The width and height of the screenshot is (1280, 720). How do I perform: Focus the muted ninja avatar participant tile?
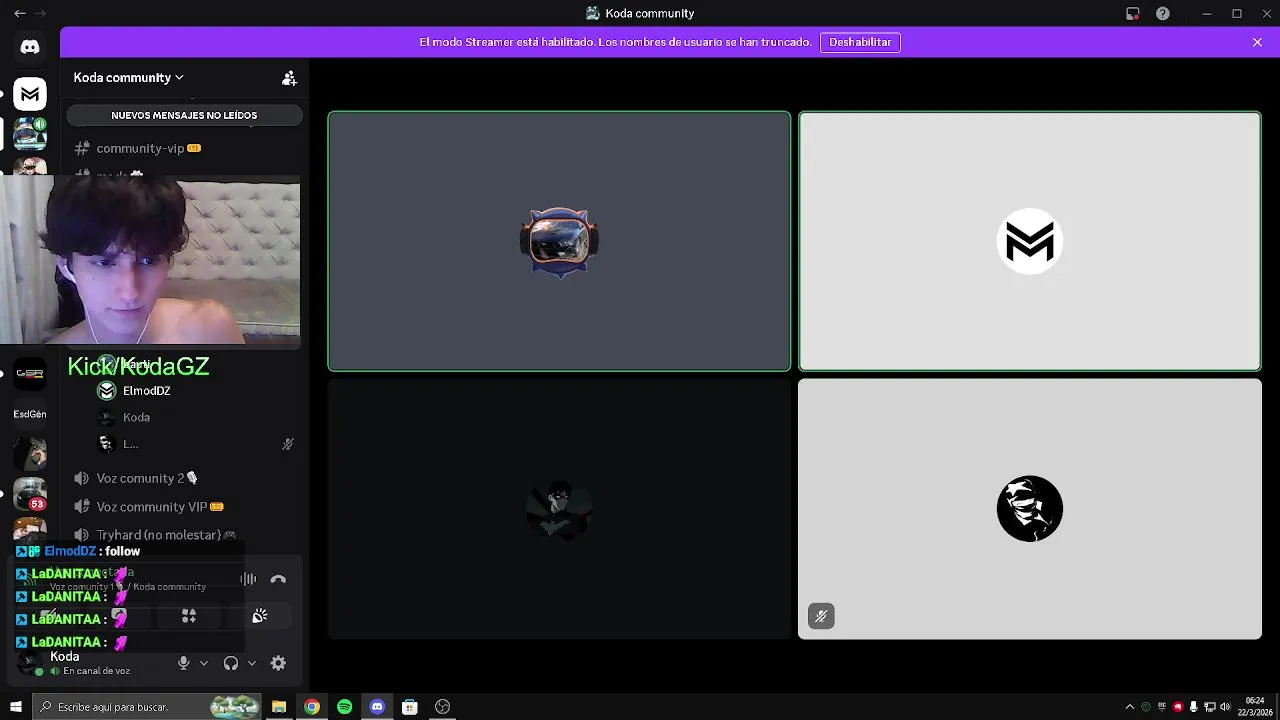pos(1030,509)
